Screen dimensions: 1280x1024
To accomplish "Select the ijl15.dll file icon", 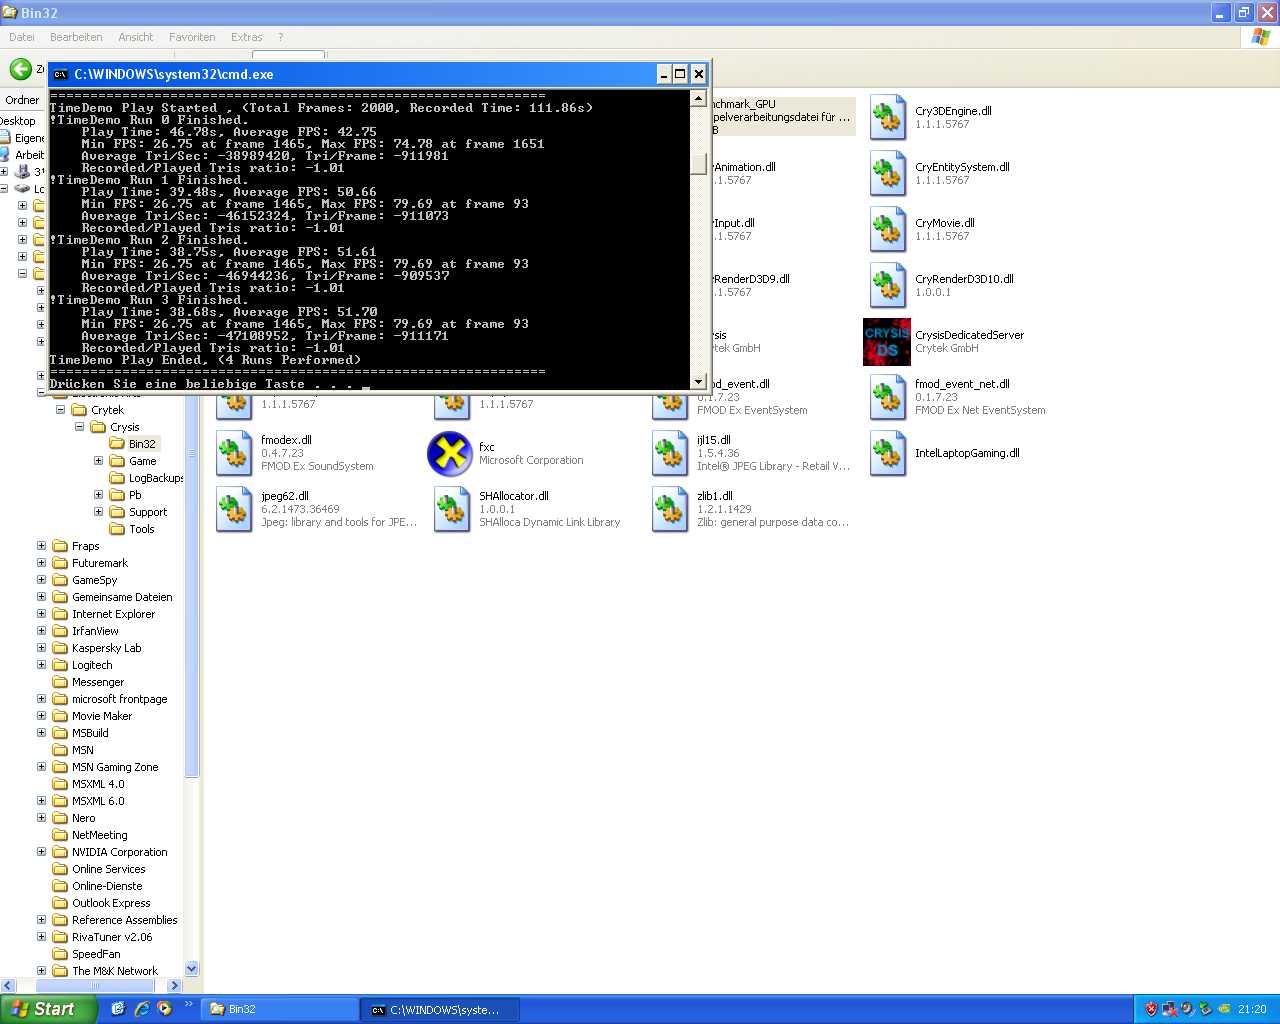I will coord(670,454).
